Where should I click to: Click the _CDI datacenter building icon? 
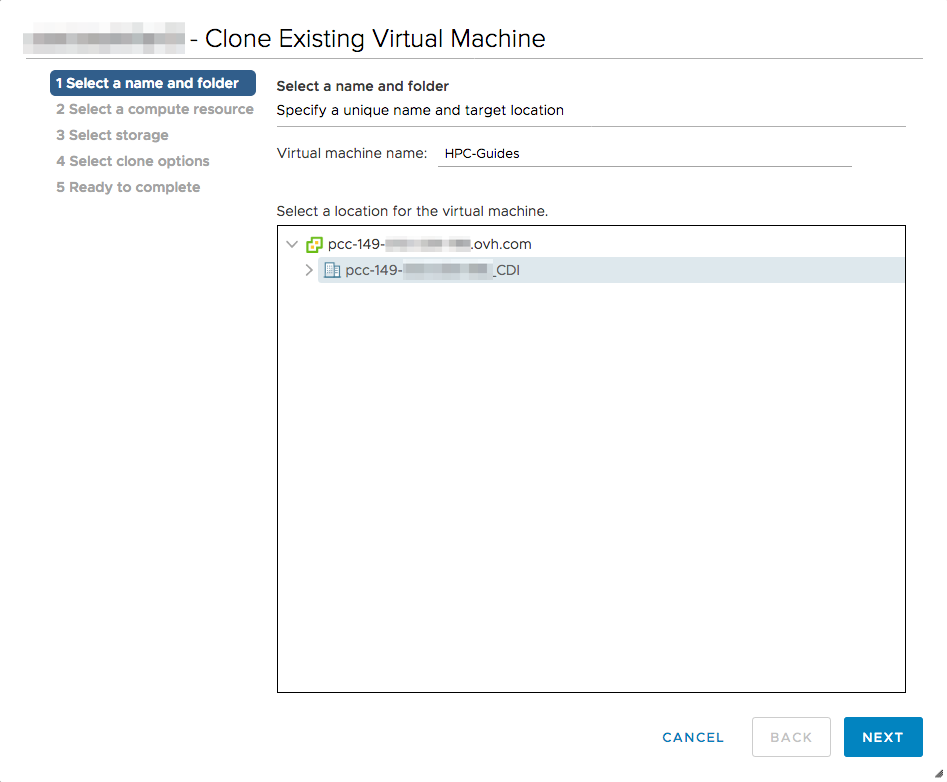click(x=331, y=270)
